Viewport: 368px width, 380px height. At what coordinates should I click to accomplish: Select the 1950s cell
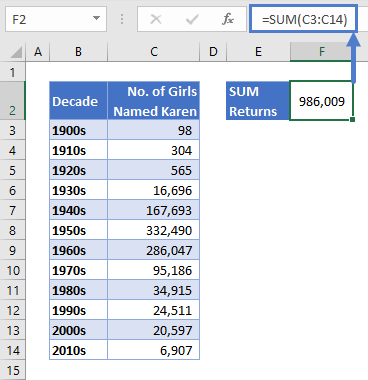pos(78,230)
